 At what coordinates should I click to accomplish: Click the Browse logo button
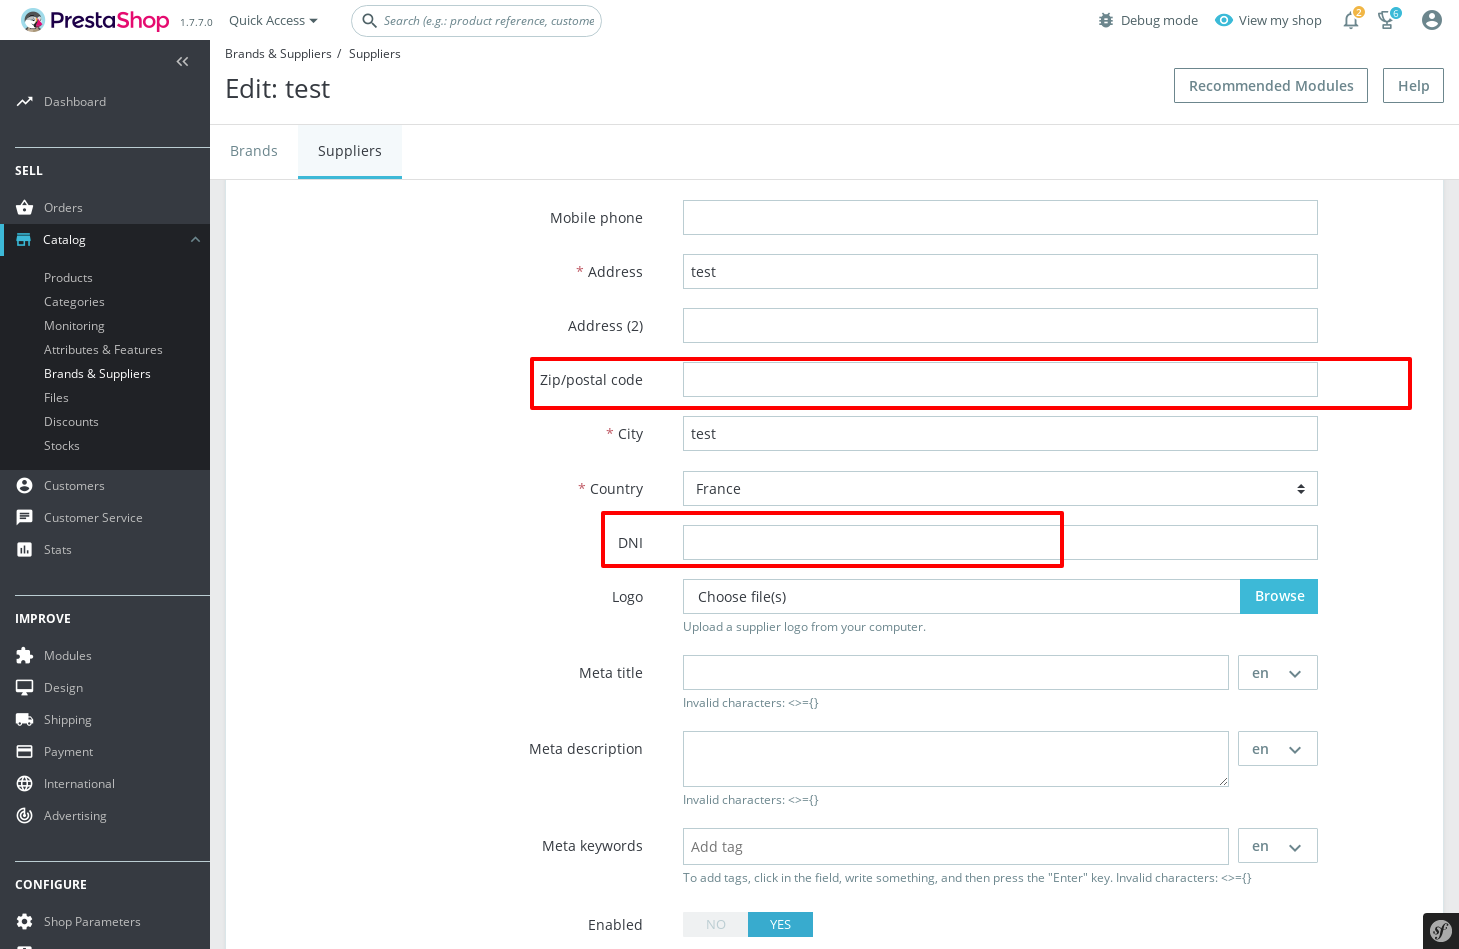pos(1279,597)
